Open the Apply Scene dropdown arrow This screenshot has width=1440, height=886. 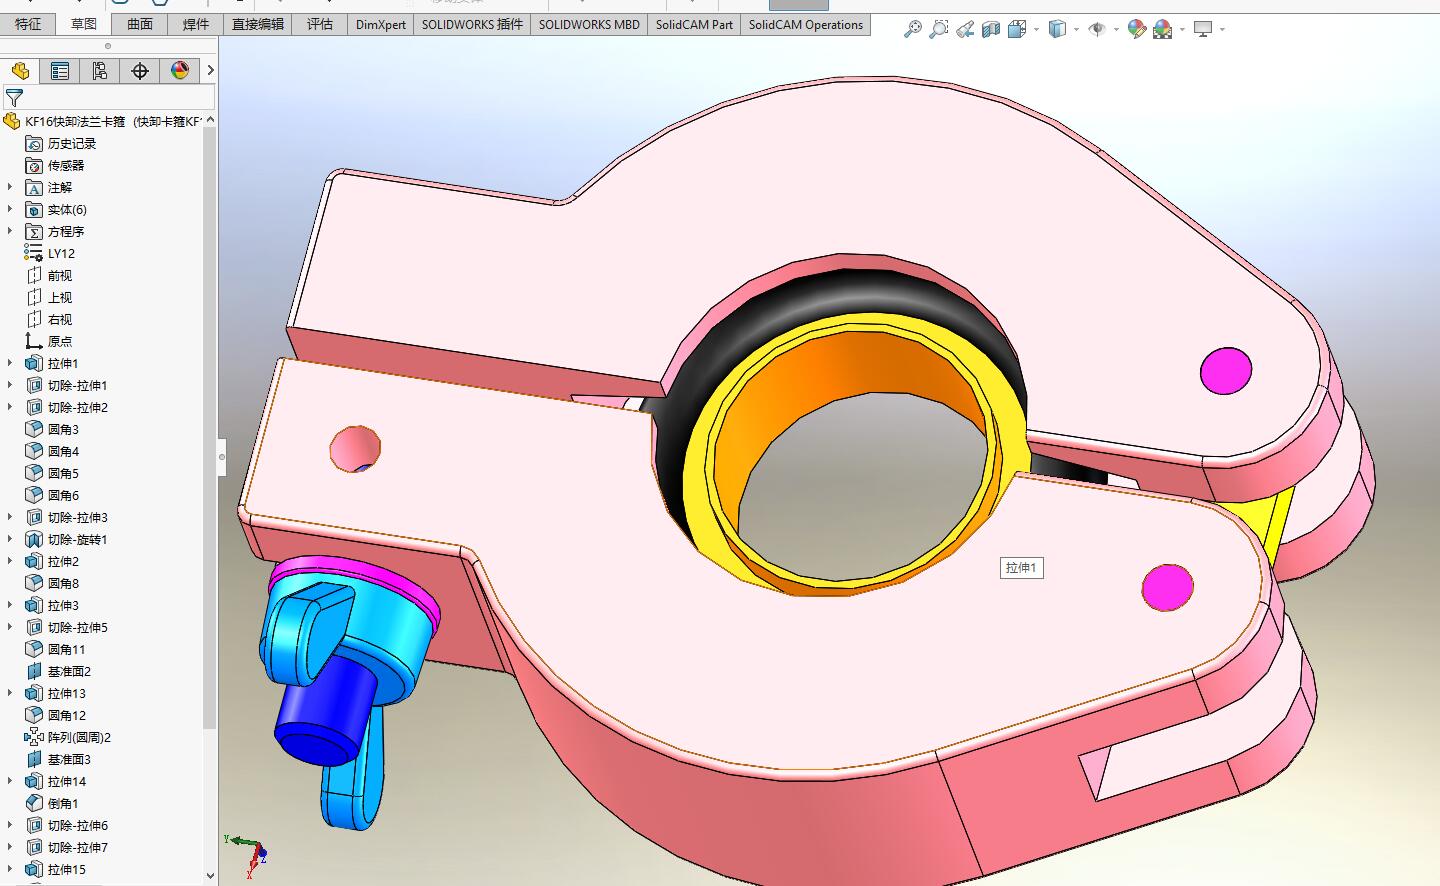point(1182,30)
